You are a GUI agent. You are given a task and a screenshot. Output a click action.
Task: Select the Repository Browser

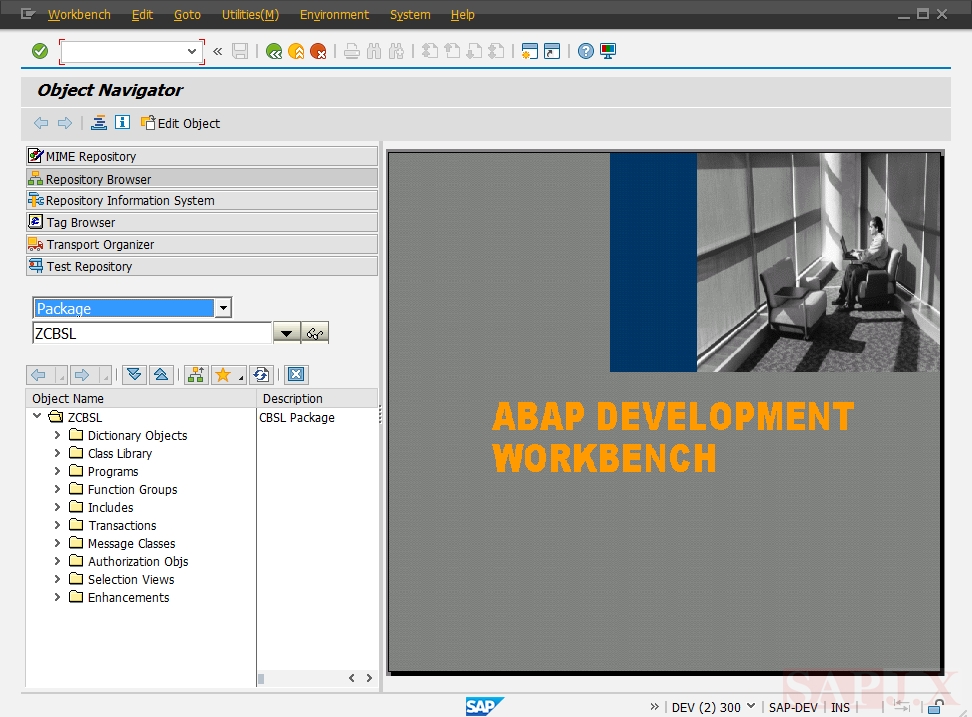[x=202, y=178]
